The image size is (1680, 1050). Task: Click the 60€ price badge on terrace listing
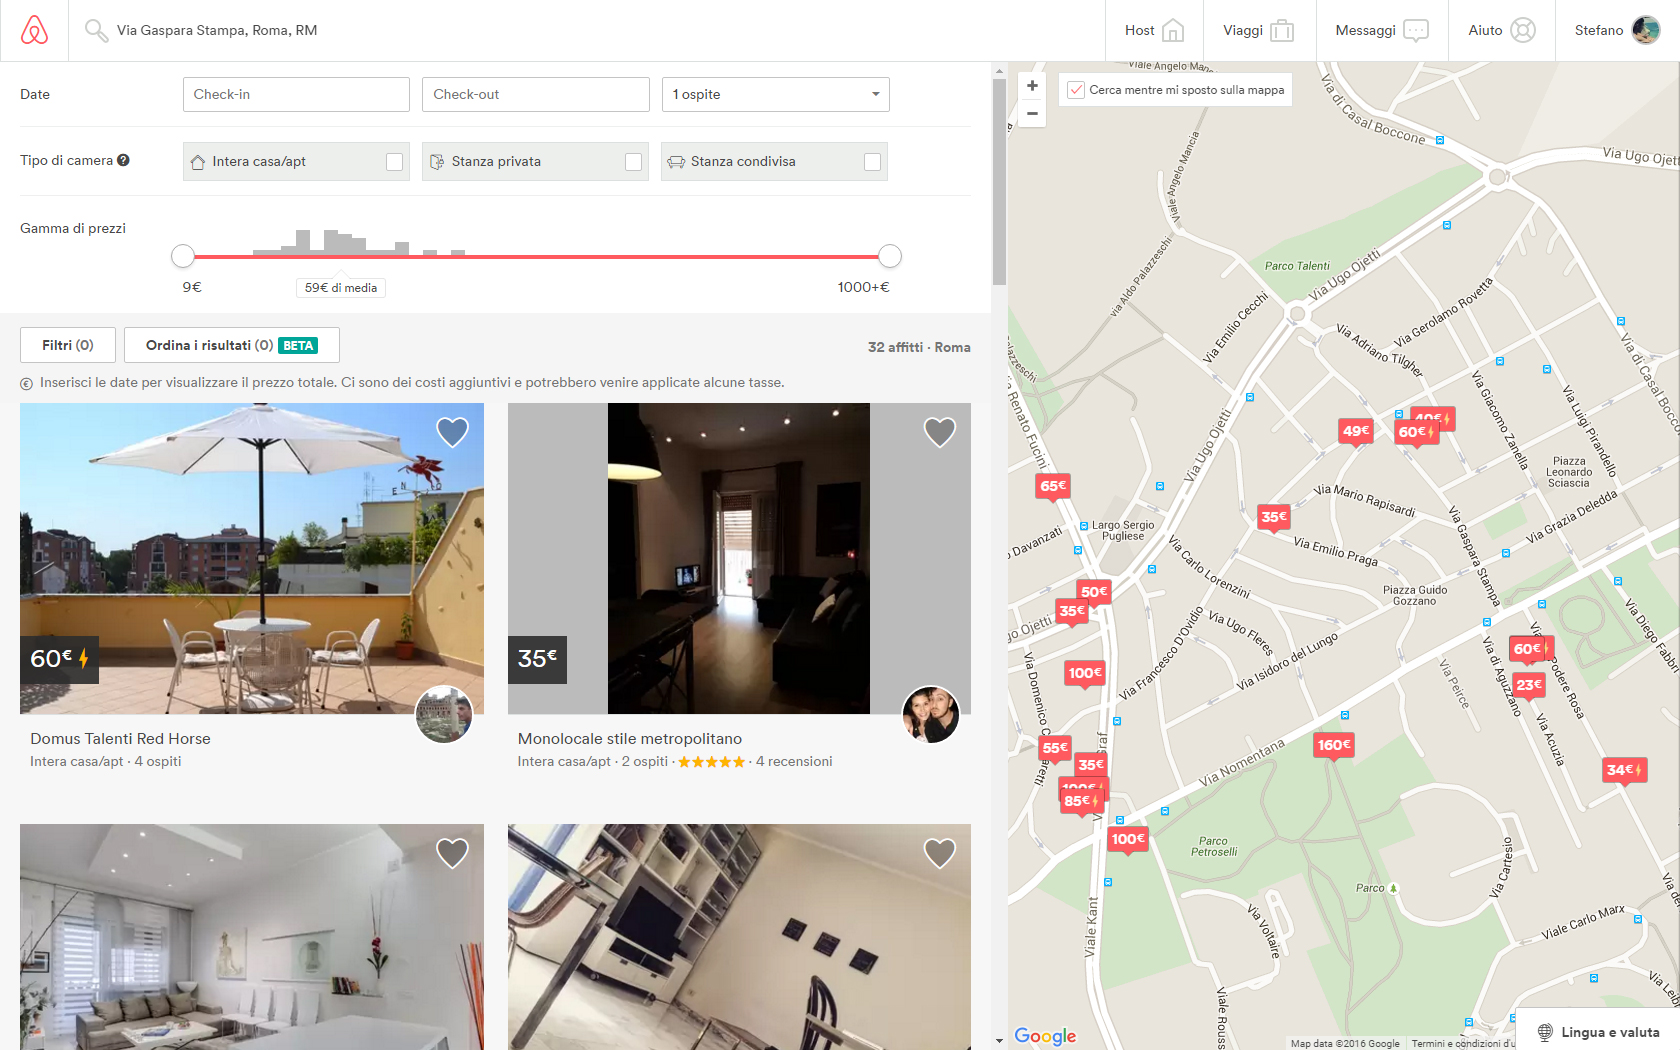[59, 659]
